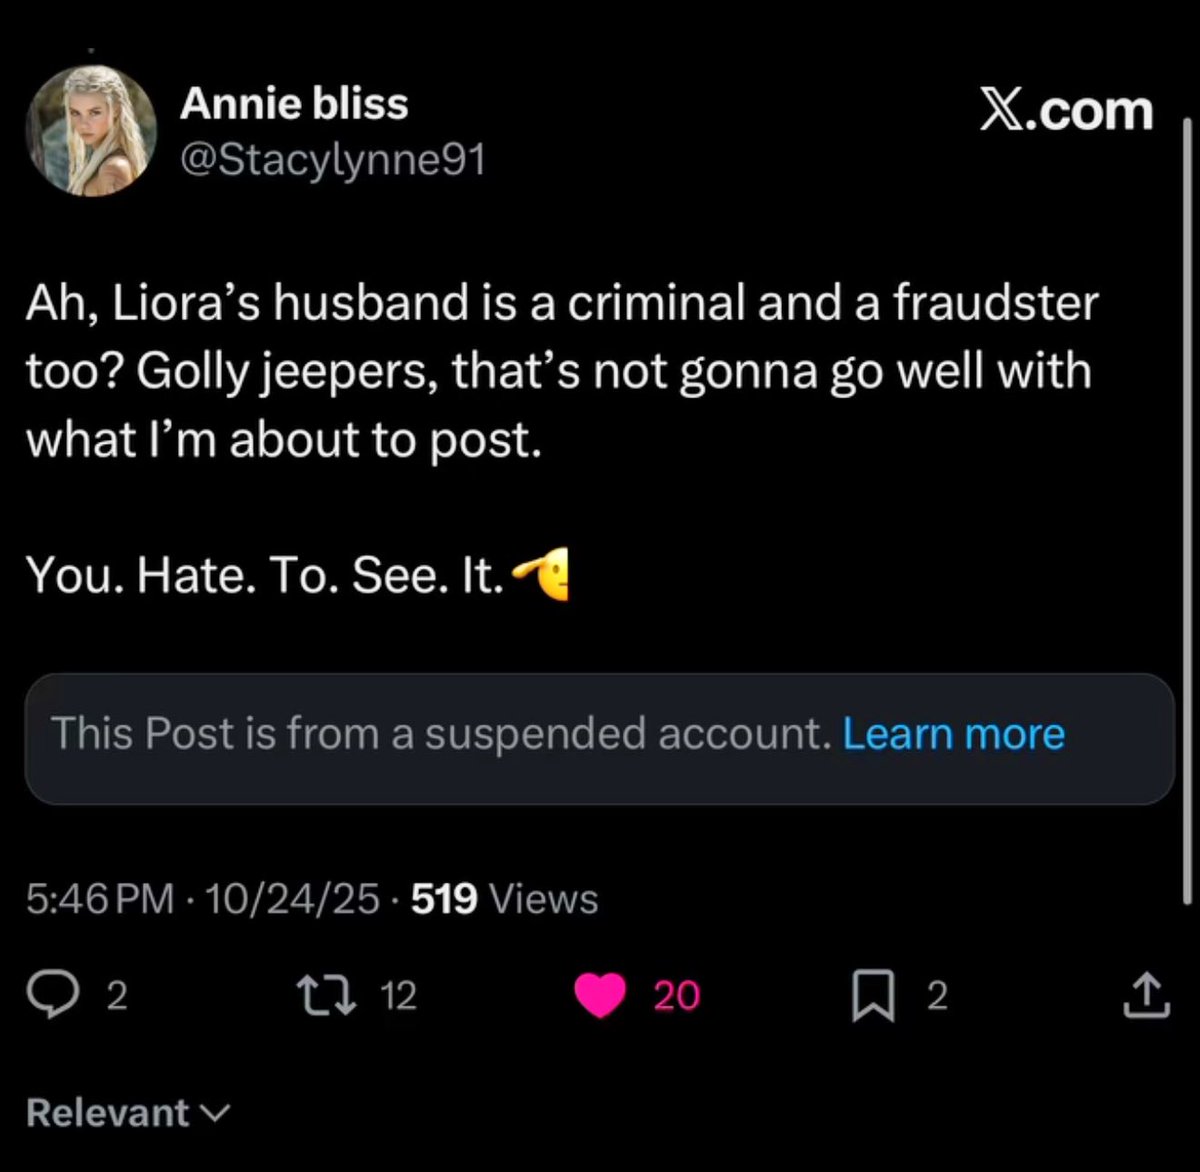Click the 10/24/25 post date
Image resolution: width=1200 pixels, height=1172 pixels.
291,899
